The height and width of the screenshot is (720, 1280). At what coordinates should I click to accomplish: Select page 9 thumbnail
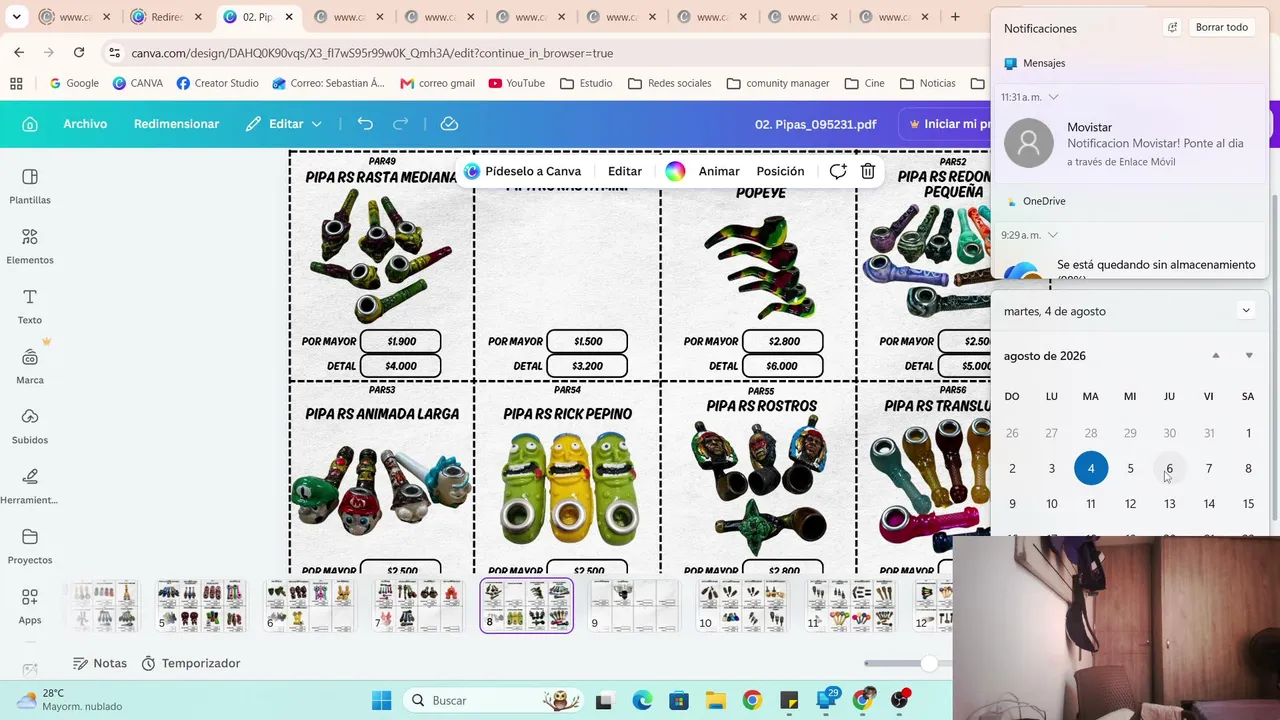pos(633,606)
